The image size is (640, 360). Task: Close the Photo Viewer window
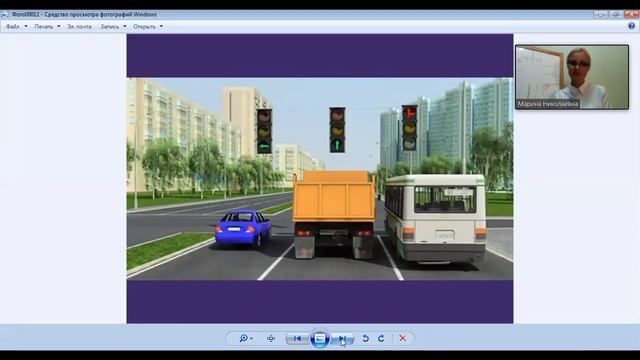pyautogui.click(x=631, y=14)
